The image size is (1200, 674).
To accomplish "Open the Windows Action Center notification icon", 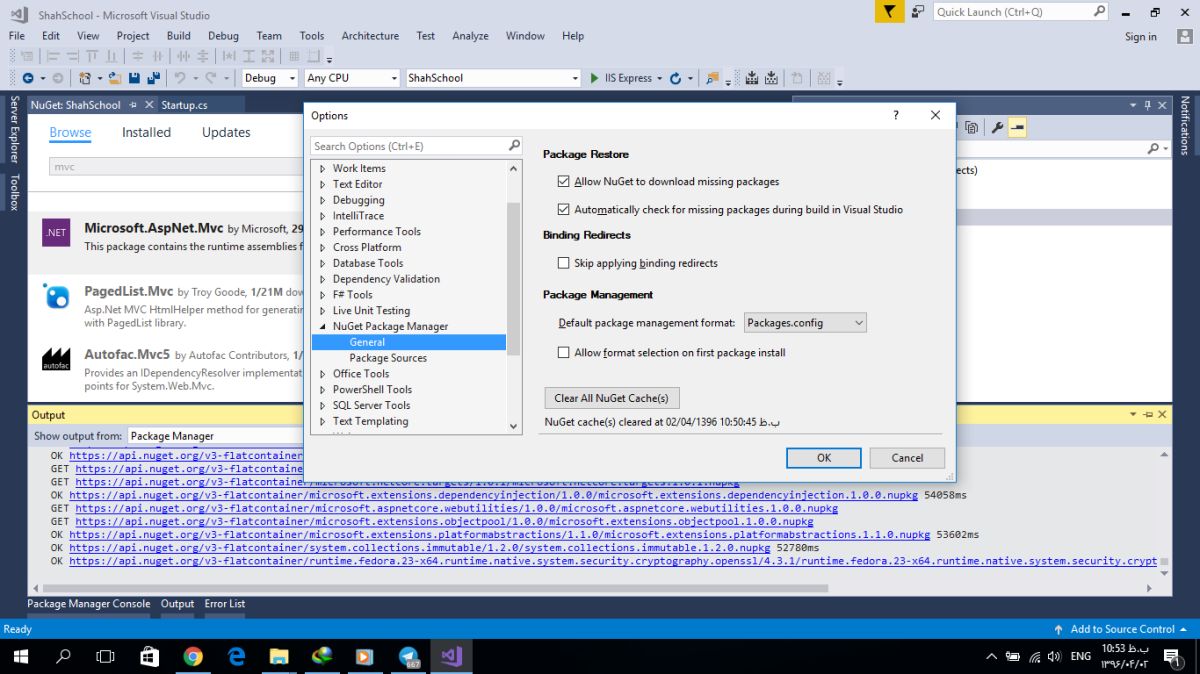I will point(1171,656).
